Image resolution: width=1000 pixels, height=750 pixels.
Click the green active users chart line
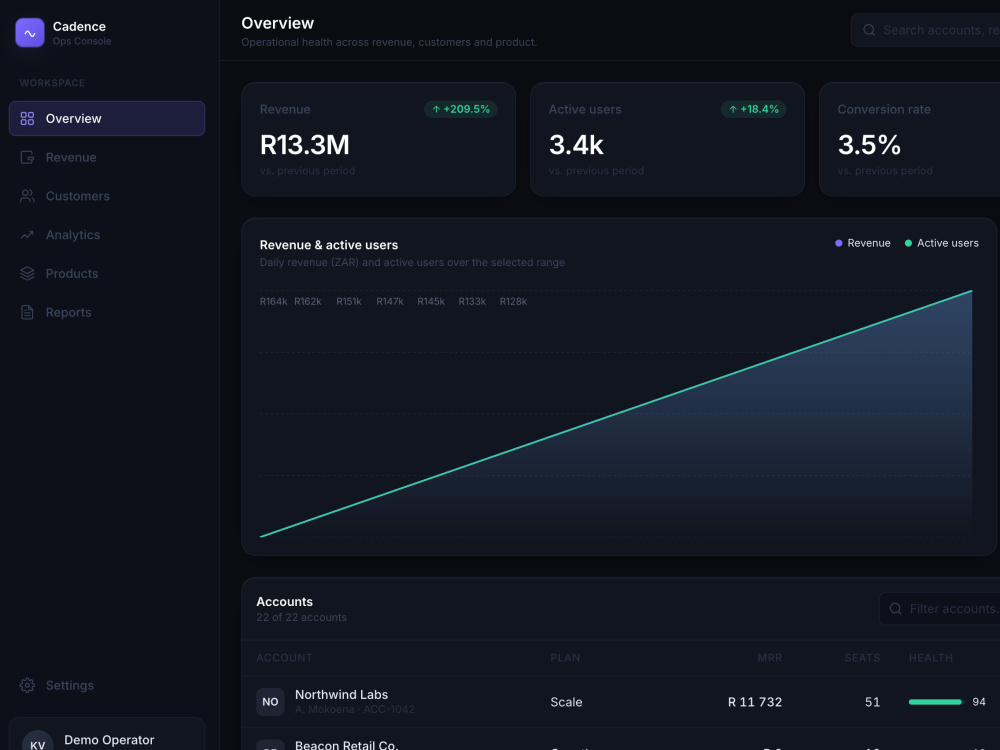tap(616, 413)
